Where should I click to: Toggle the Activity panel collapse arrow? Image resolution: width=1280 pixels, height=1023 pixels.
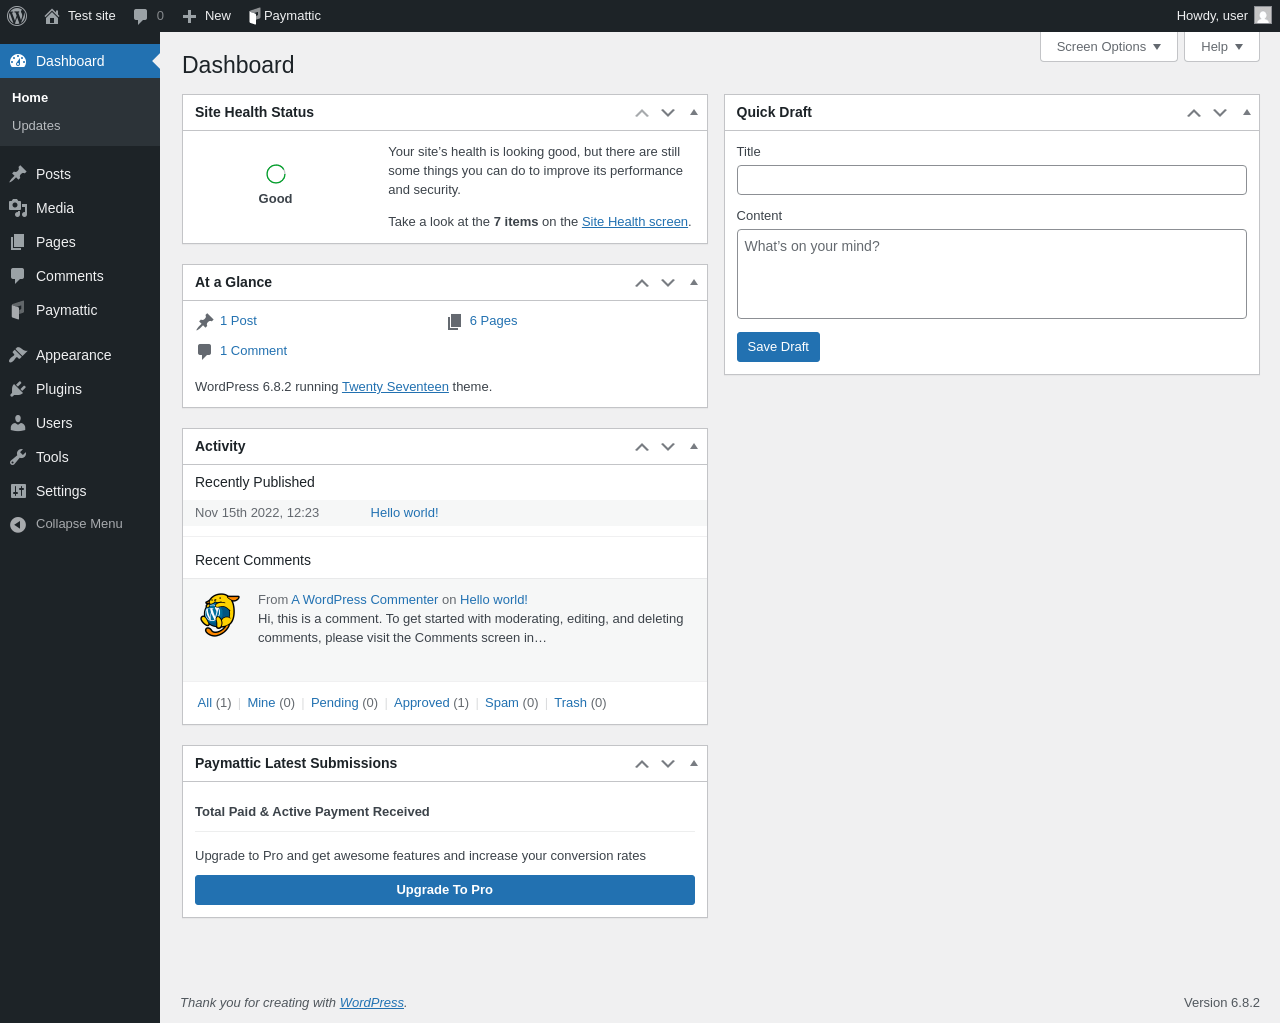click(694, 446)
